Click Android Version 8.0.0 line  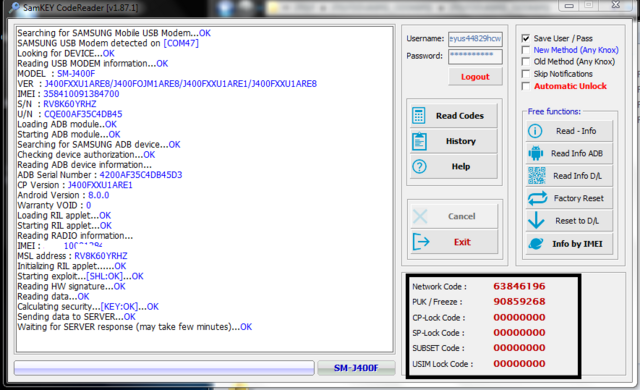63,195
